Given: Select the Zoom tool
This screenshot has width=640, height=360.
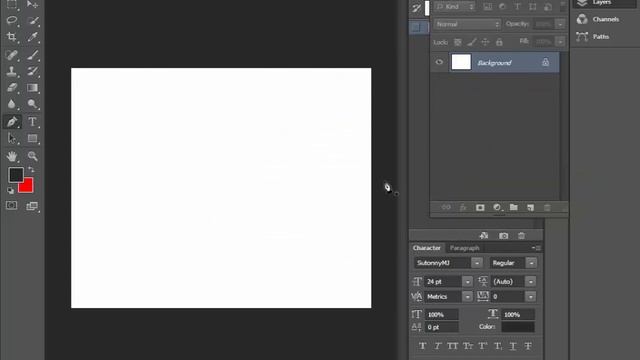Looking at the screenshot, I should 33,156.
